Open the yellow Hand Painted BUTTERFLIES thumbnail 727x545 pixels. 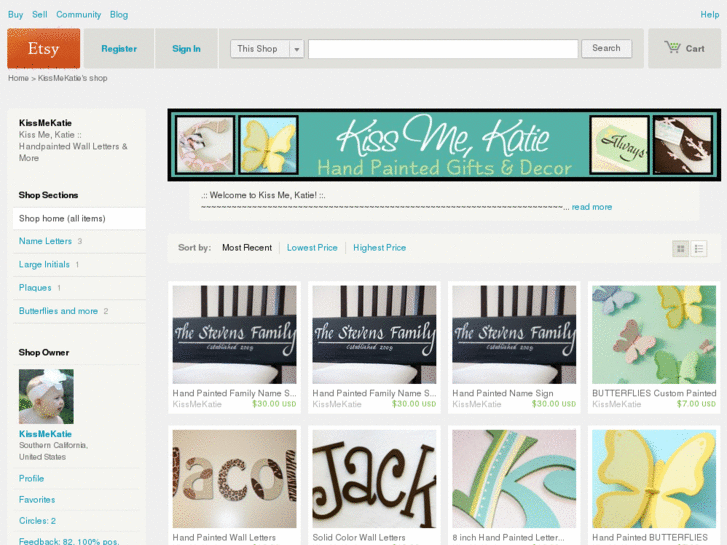tap(654, 479)
